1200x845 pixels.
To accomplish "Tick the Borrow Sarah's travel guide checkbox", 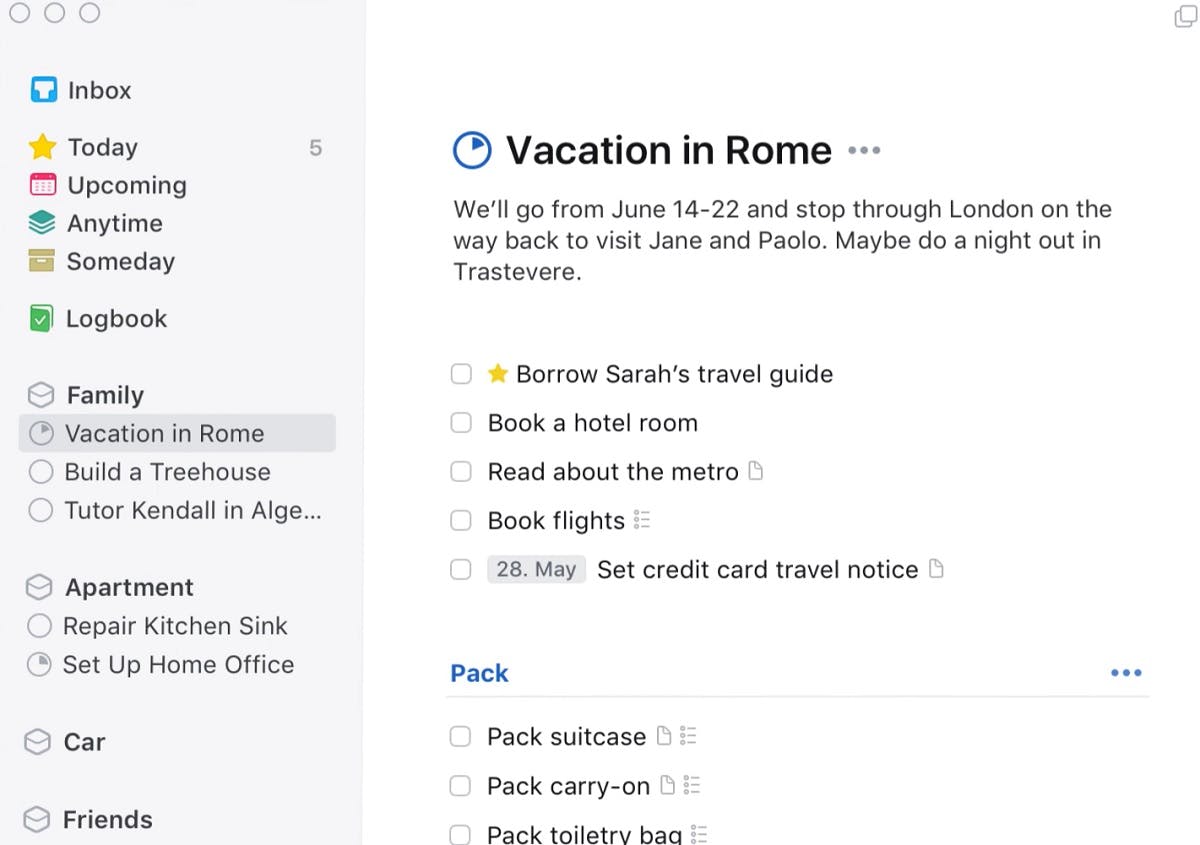I will (461, 374).
